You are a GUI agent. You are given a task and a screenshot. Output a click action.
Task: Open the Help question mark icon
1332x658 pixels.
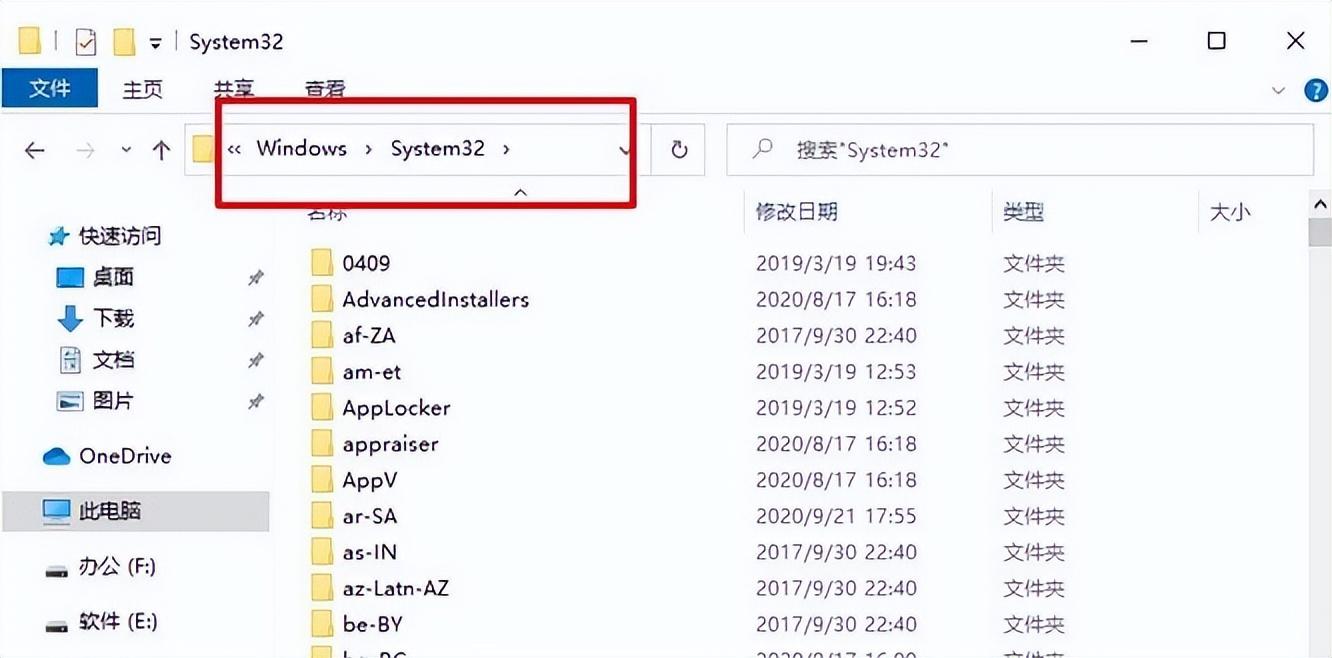coord(1317,90)
